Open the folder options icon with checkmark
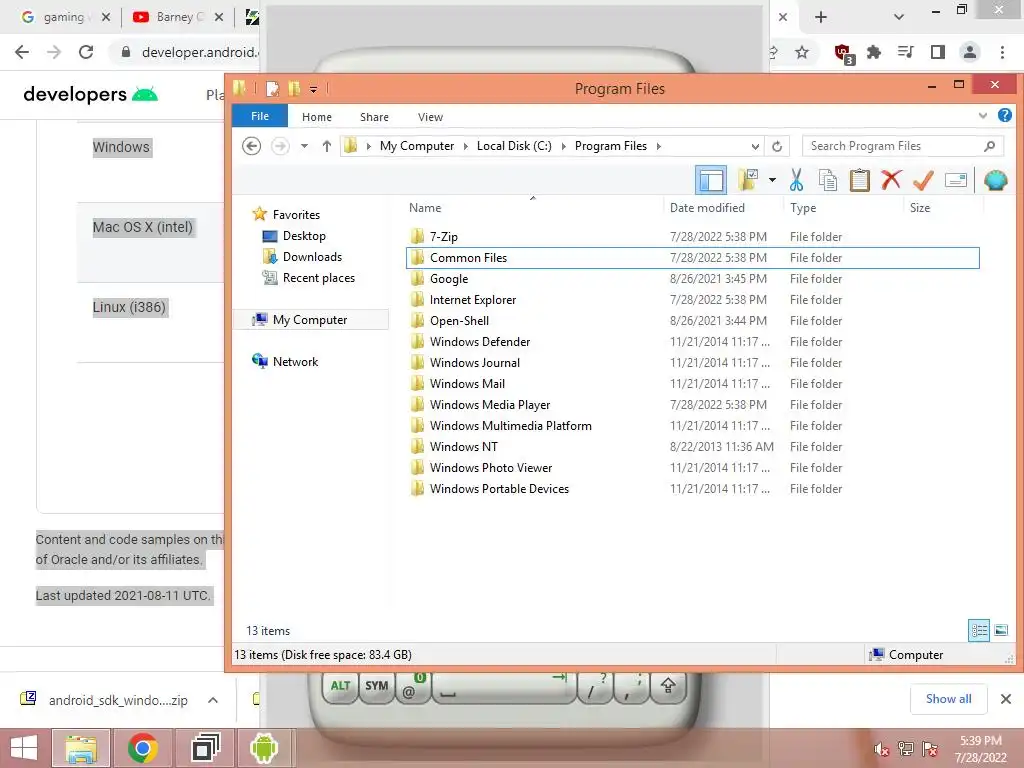 pyautogui.click(x=747, y=180)
